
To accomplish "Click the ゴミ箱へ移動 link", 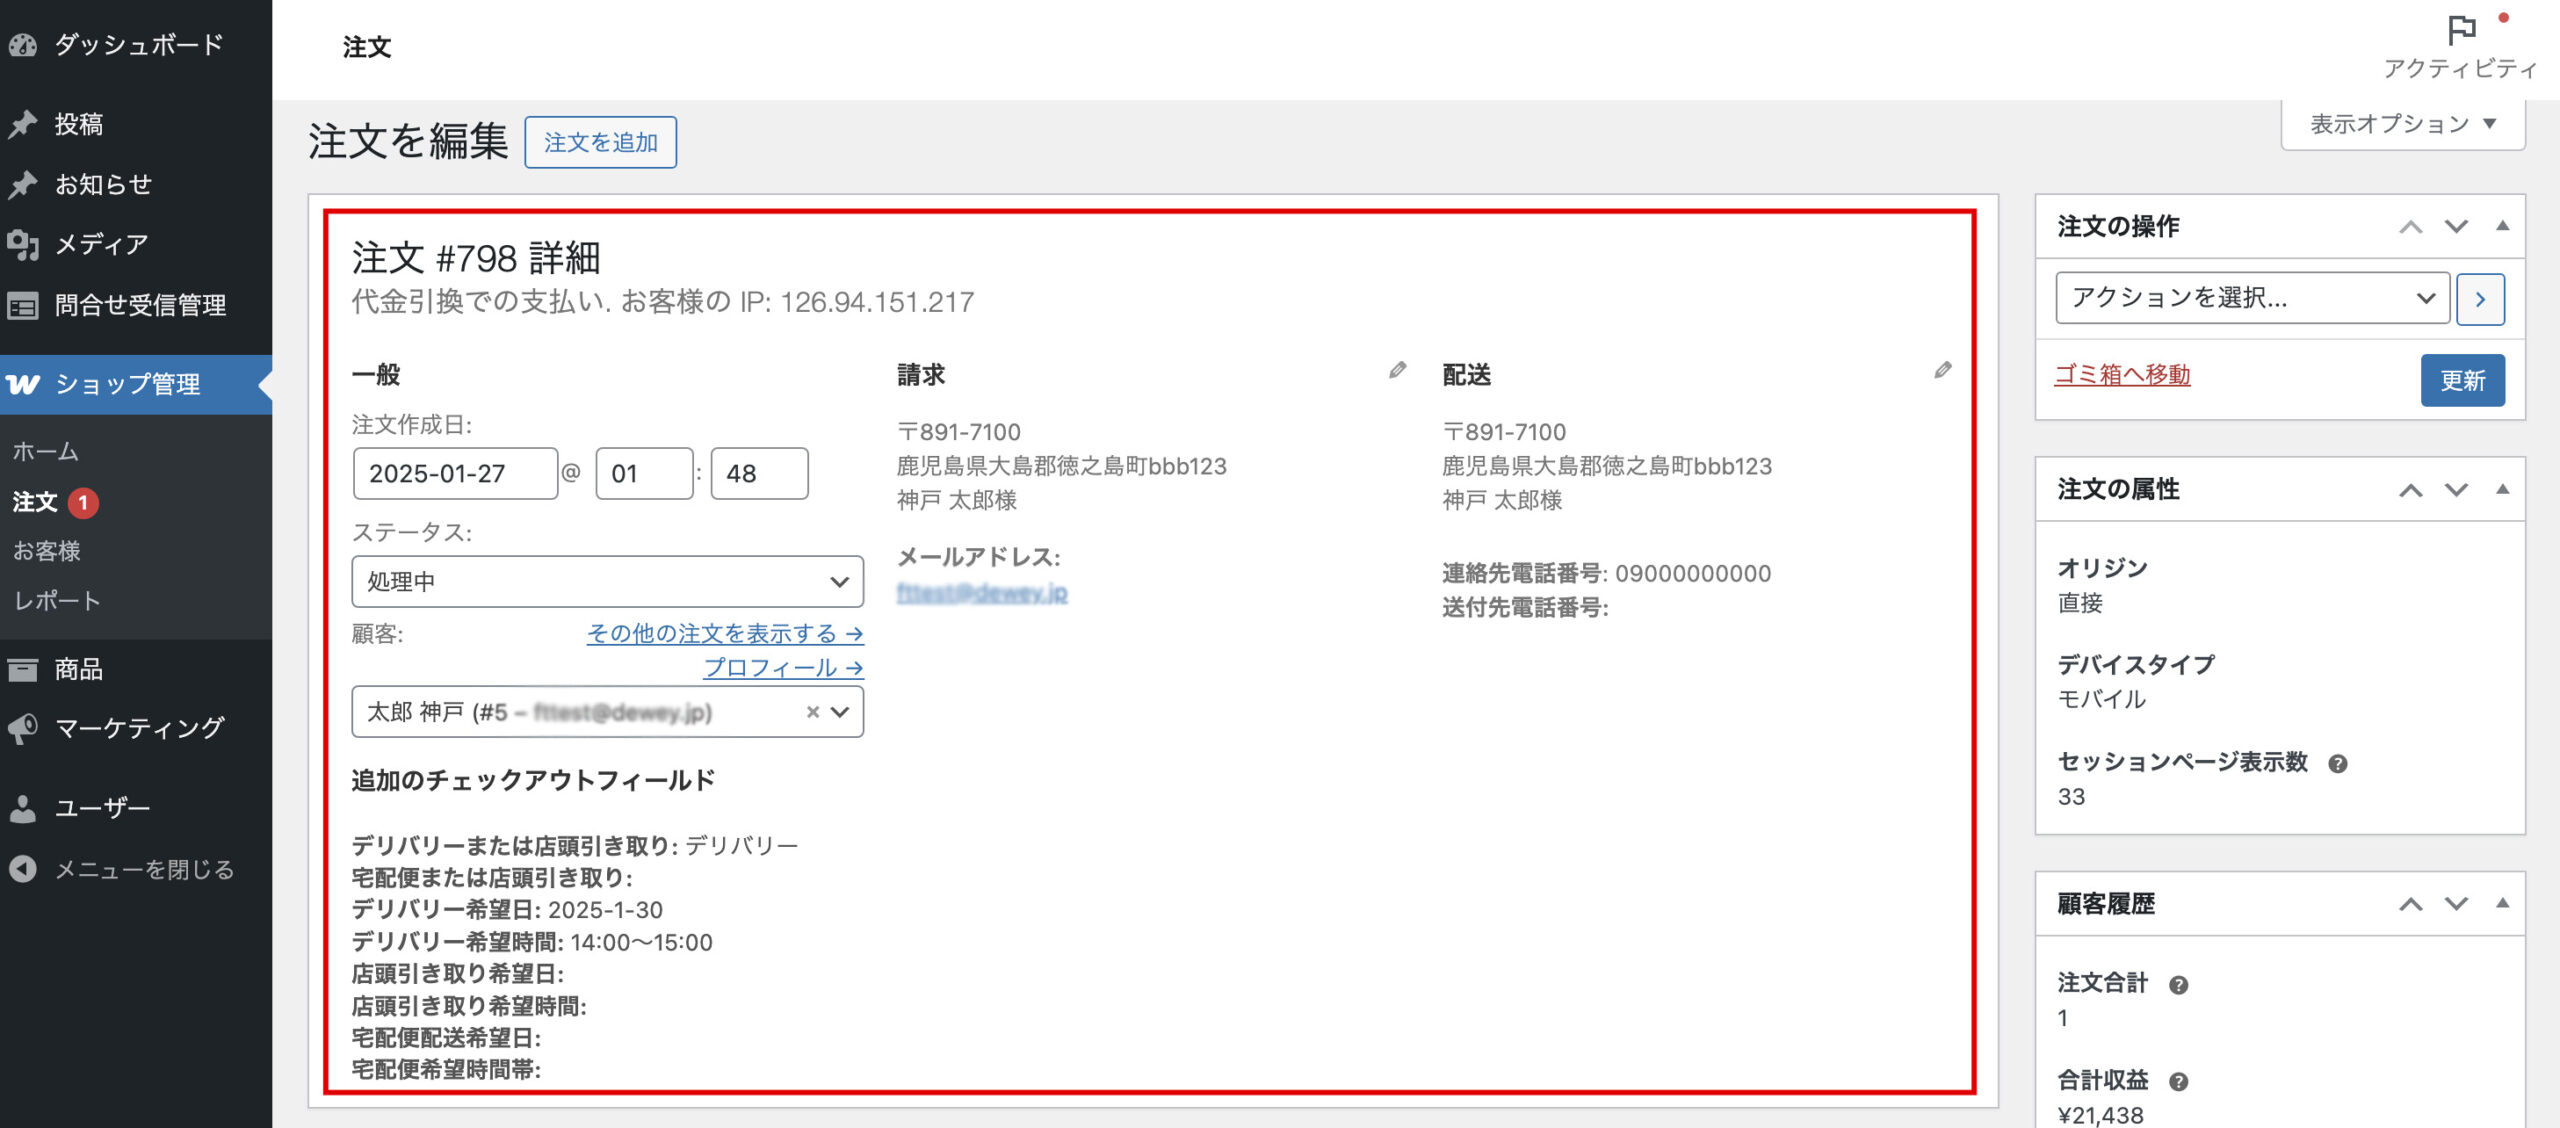I will click(2122, 375).
